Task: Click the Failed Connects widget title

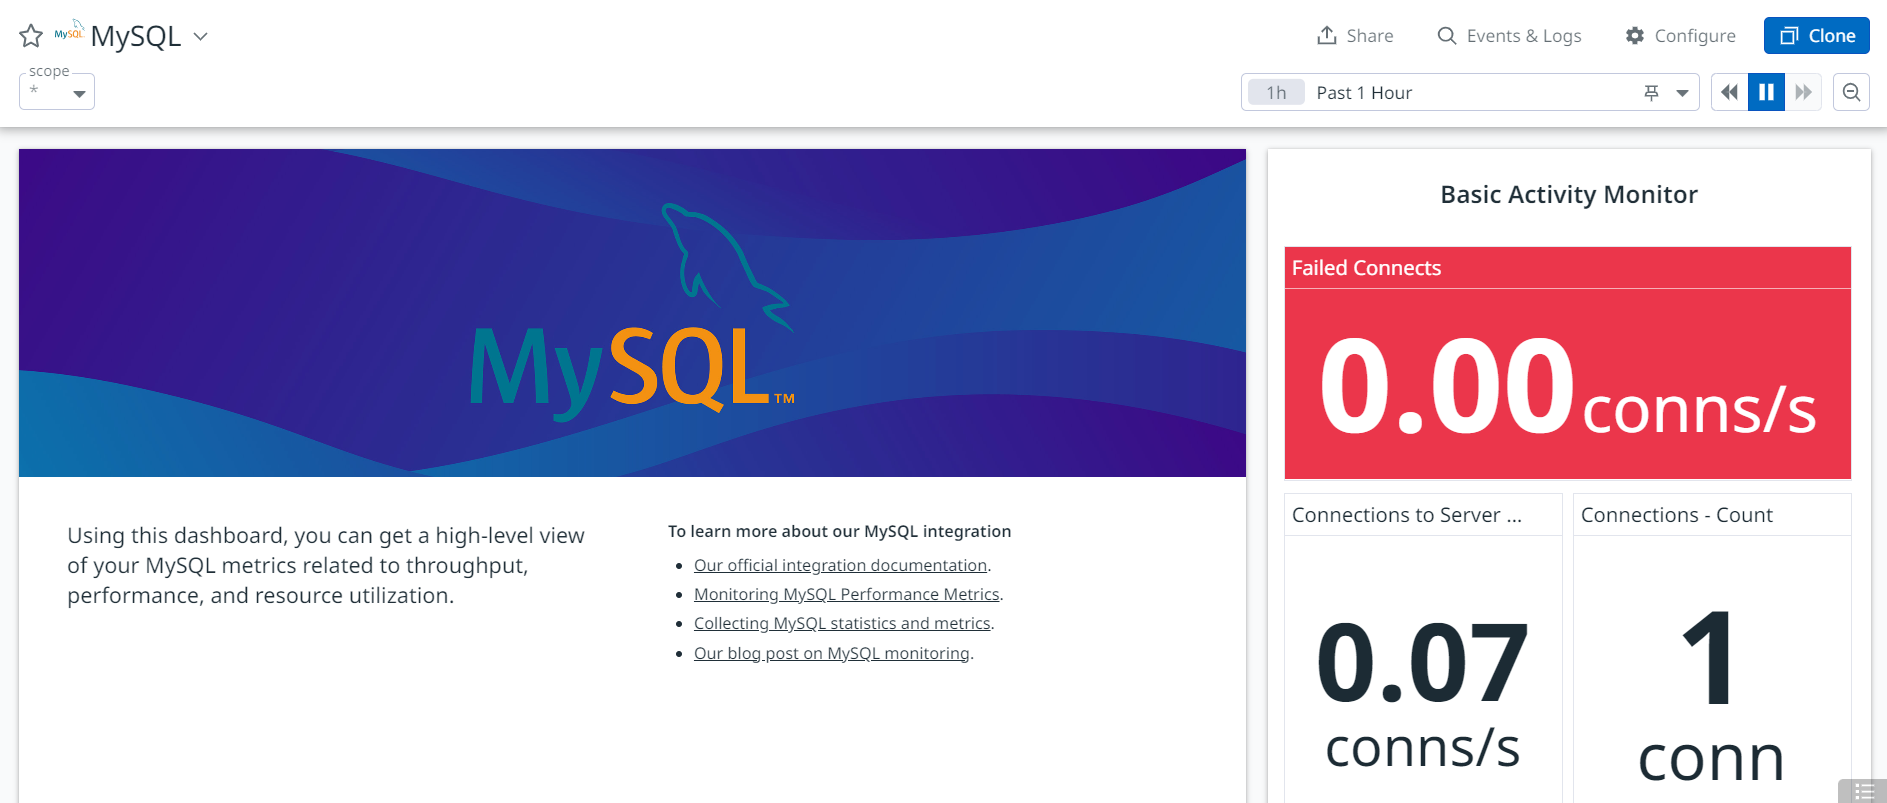Action: click(x=1366, y=268)
